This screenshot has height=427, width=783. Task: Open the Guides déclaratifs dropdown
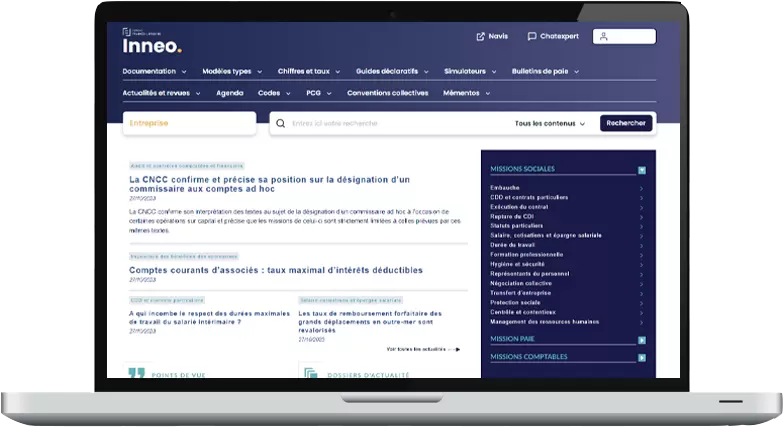pyautogui.click(x=392, y=71)
